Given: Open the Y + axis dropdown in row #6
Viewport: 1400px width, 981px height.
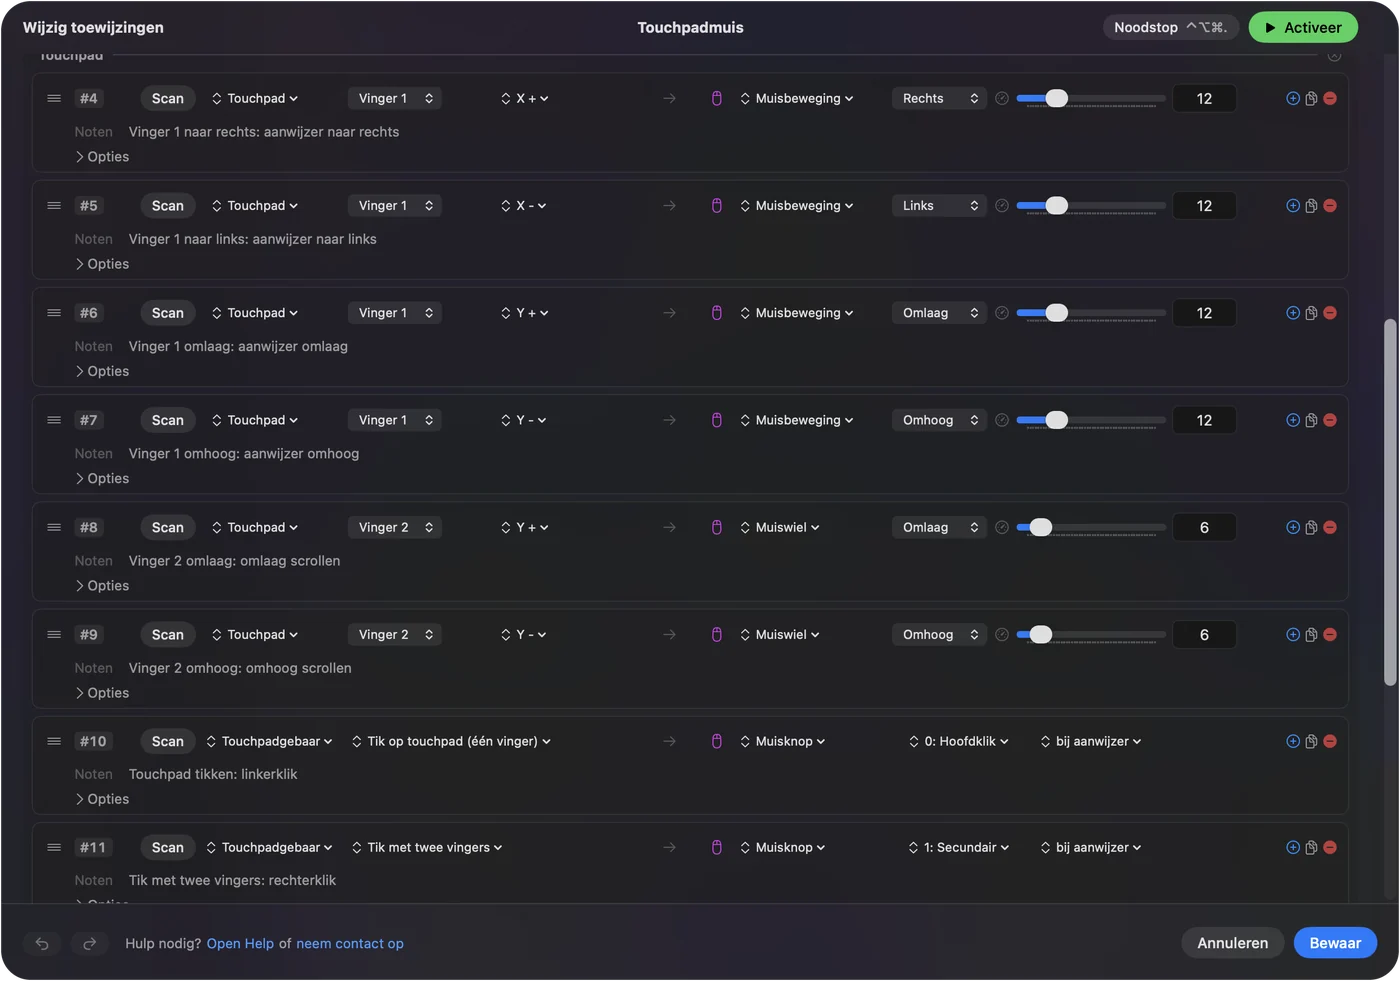Looking at the screenshot, I should pyautogui.click(x=525, y=313).
